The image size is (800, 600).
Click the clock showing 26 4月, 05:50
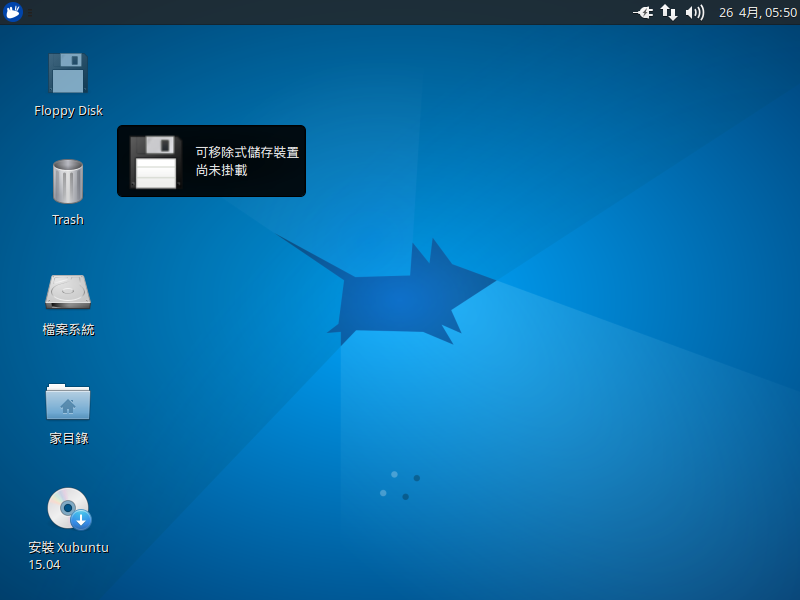click(758, 12)
